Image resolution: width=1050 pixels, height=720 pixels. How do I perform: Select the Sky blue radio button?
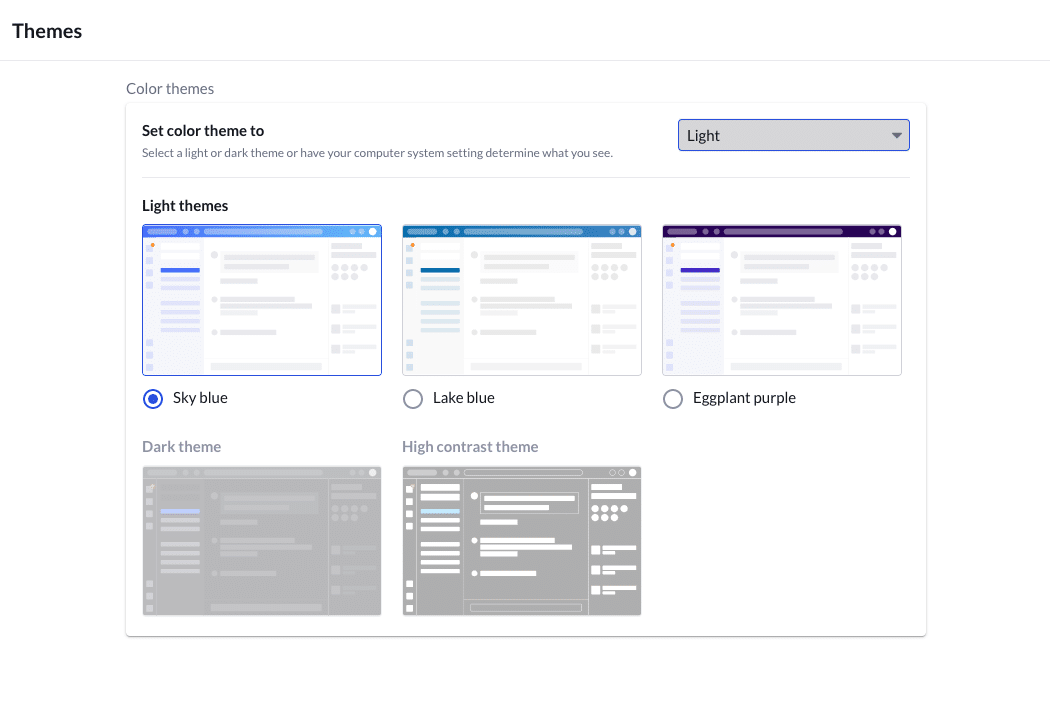[x=153, y=399]
